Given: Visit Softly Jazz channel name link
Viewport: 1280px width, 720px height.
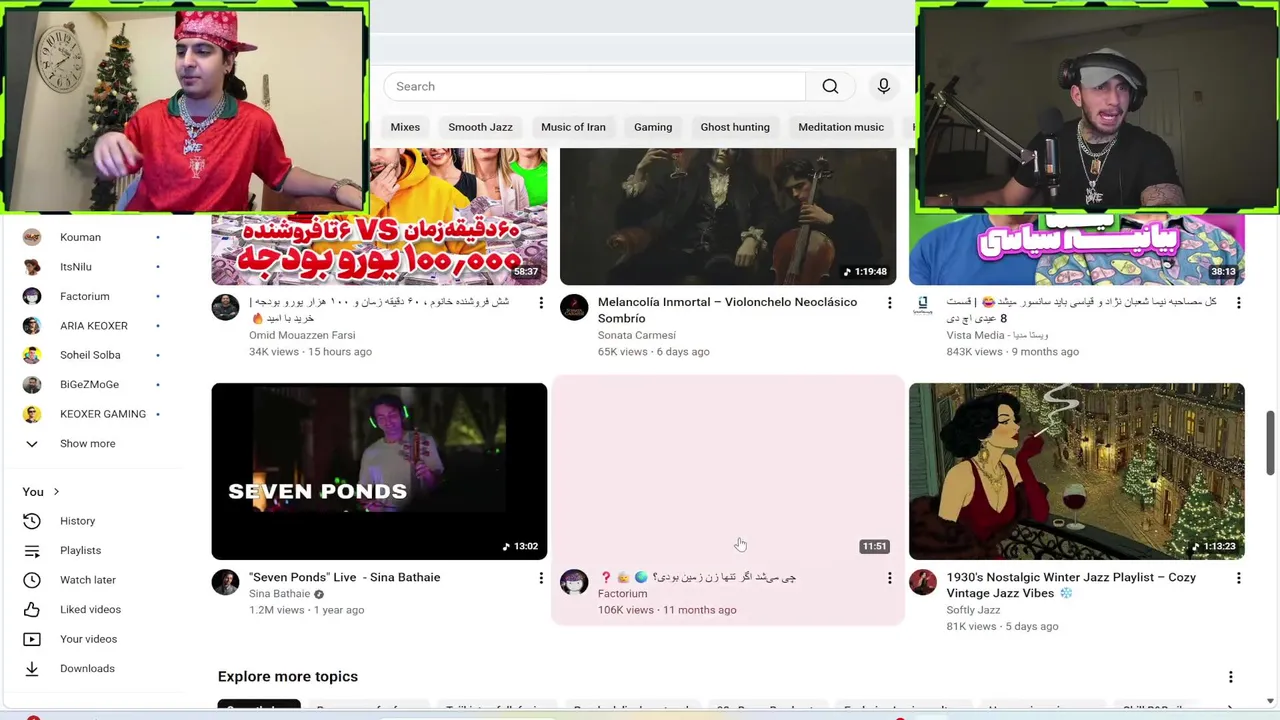Looking at the screenshot, I should point(973,610).
